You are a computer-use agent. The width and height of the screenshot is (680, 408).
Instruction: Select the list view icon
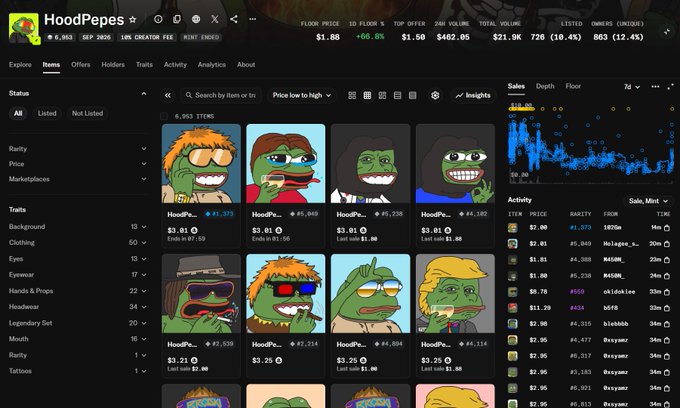pos(397,95)
